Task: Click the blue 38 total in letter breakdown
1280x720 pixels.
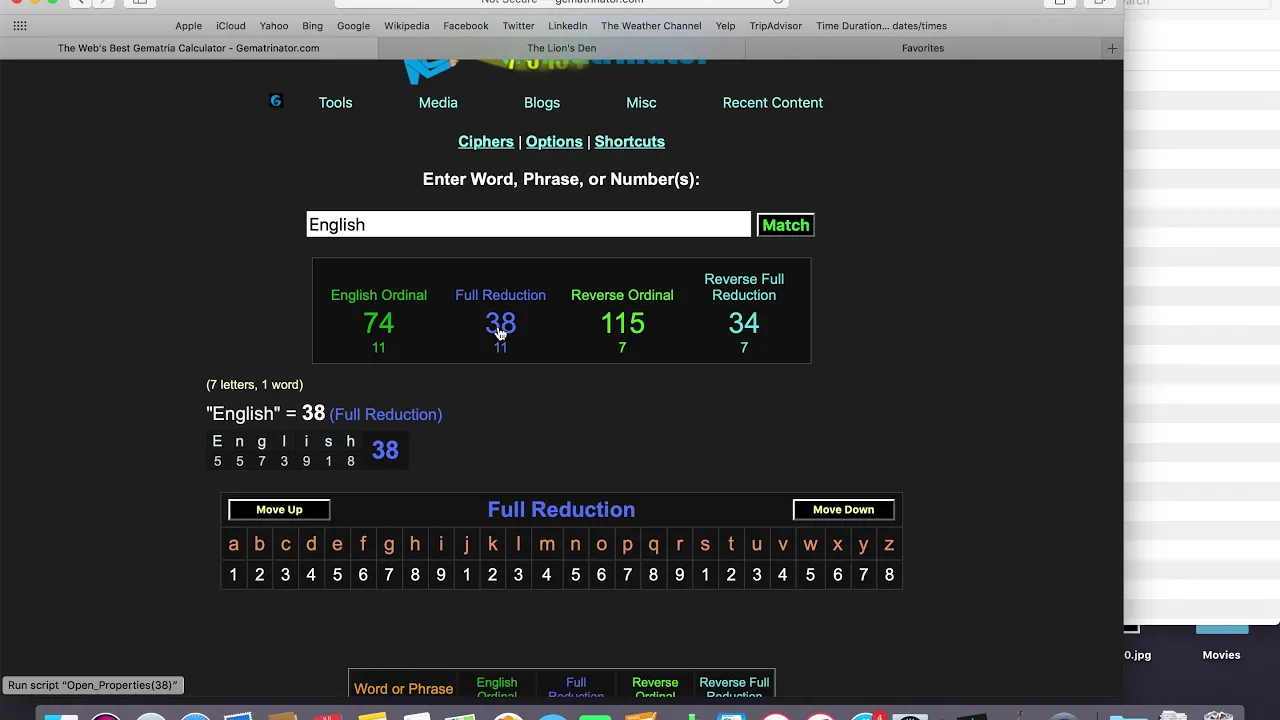Action: tap(385, 450)
